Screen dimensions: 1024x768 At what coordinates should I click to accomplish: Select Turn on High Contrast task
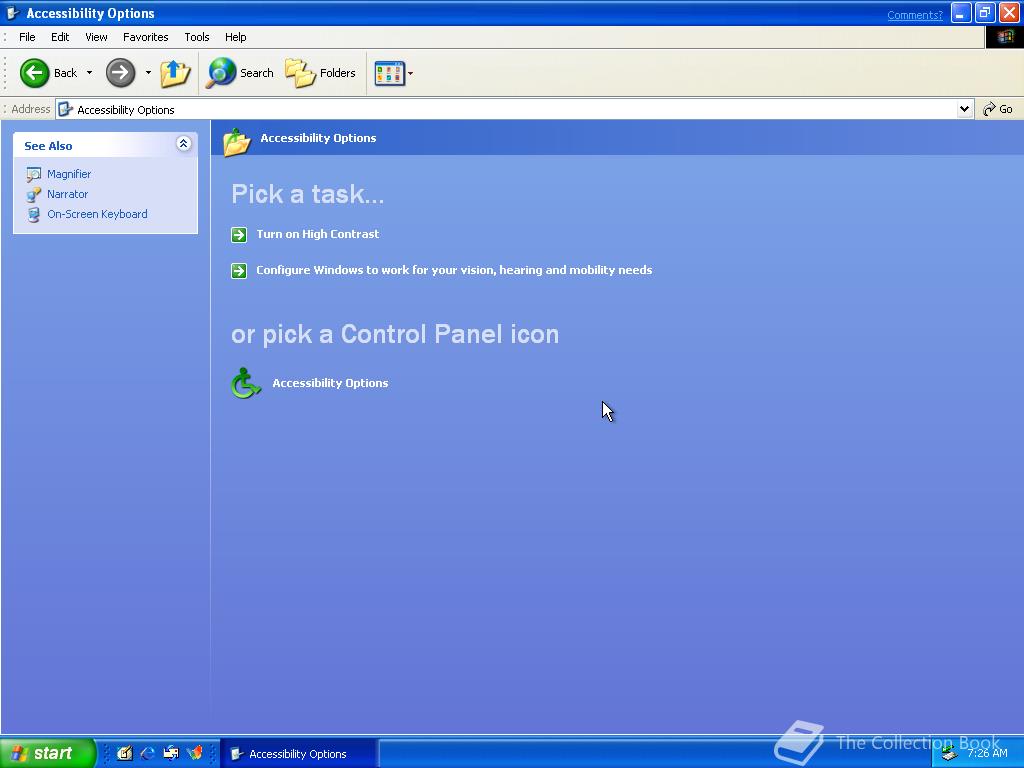[x=317, y=234]
